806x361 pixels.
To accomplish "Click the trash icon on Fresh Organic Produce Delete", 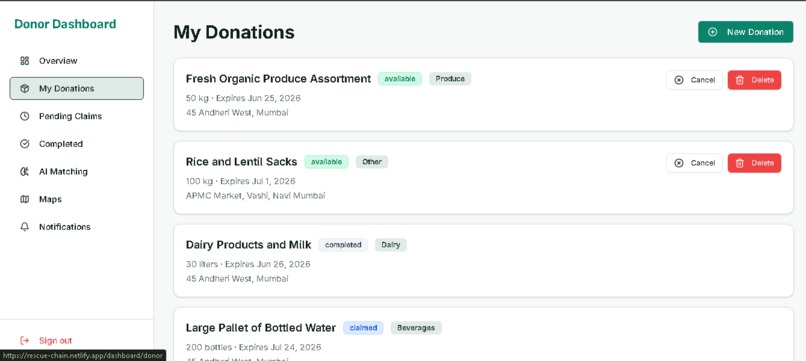I will [740, 80].
